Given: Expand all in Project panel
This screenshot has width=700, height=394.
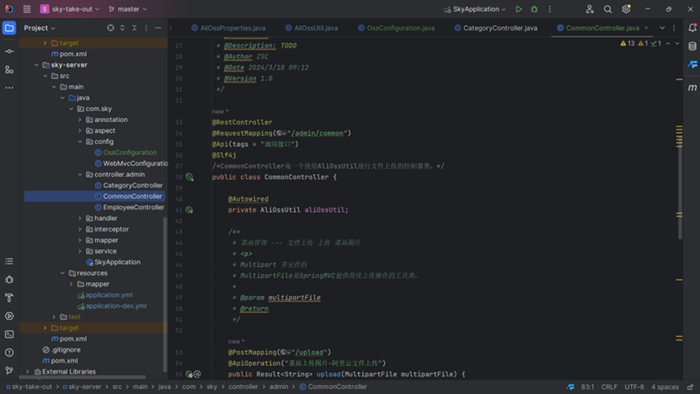Looking at the screenshot, I should (122, 28).
